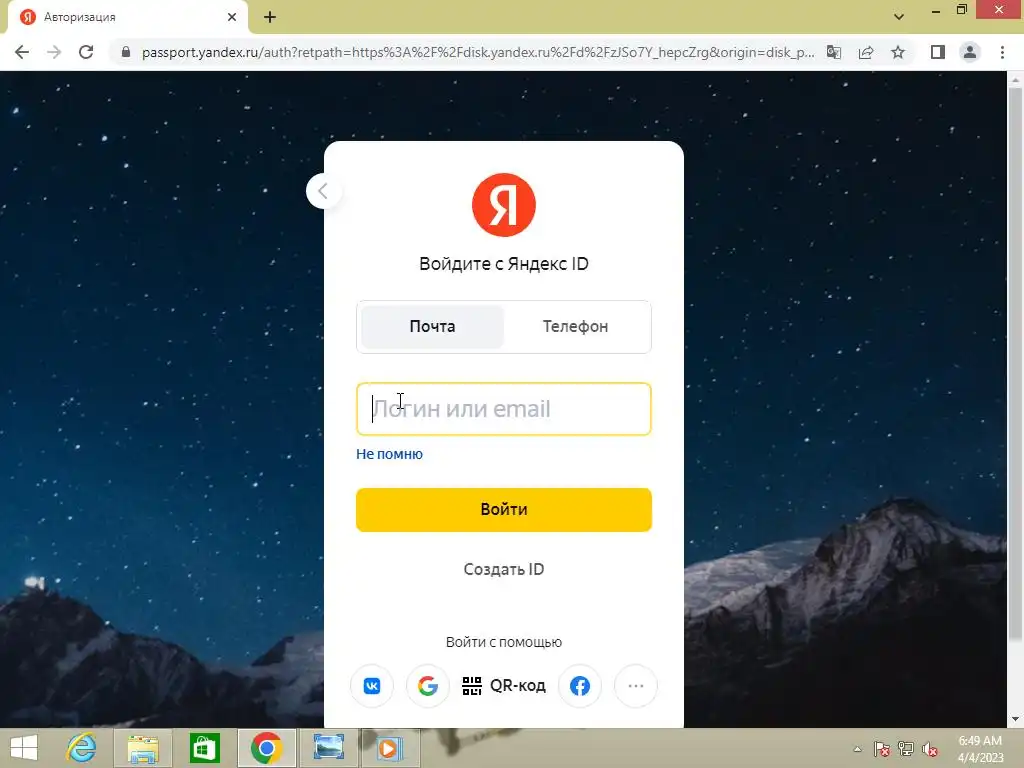Screen dimensions: 1024x768
Task: Open Chrome three-dot menu
Action: (1002, 52)
